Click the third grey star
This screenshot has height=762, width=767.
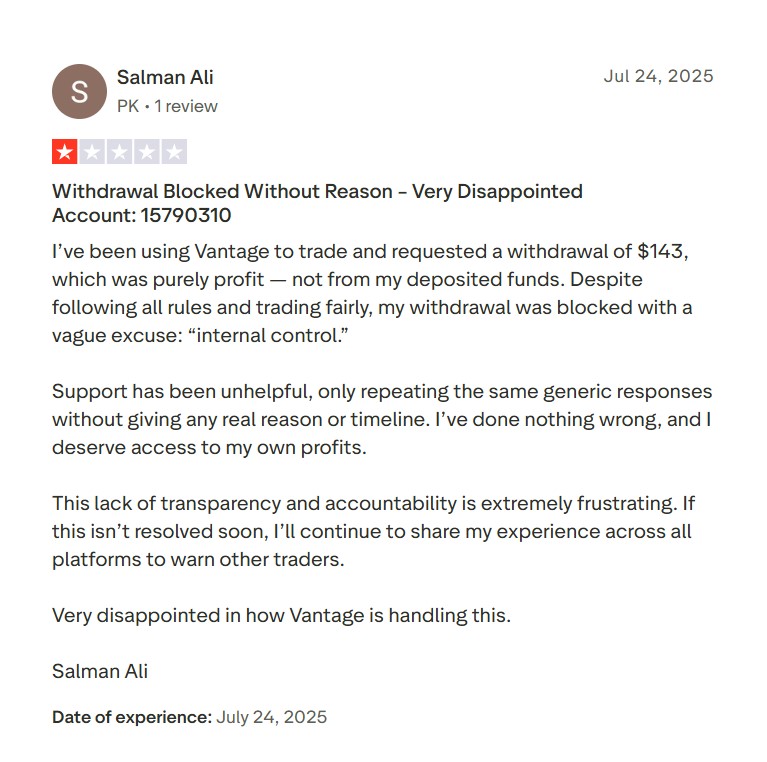119,152
